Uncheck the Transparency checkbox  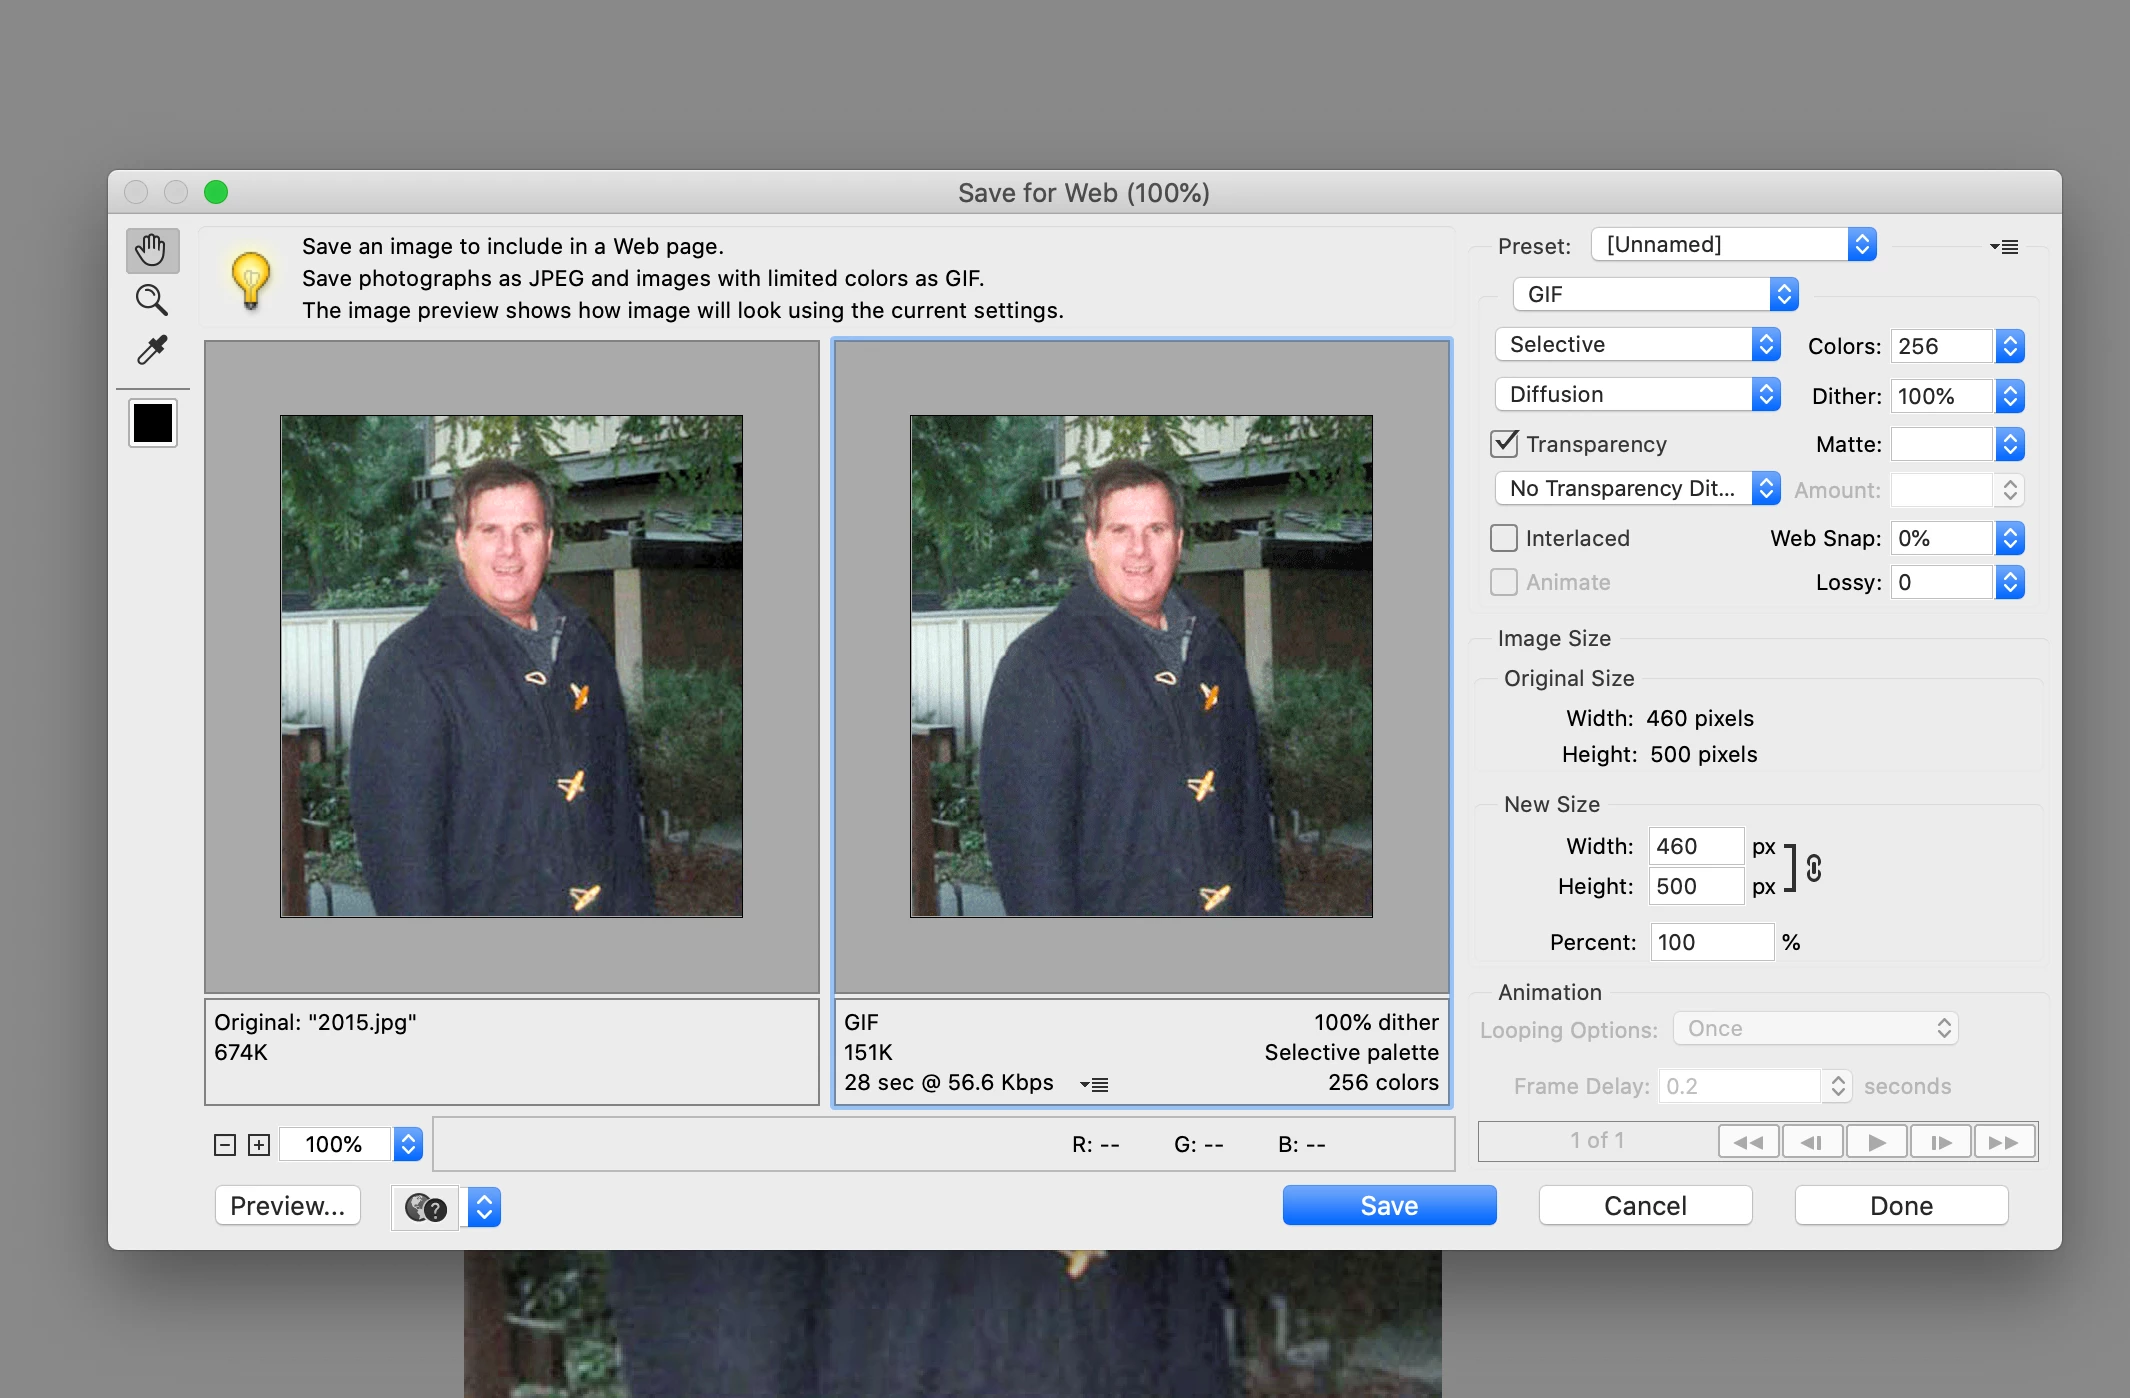[1504, 444]
